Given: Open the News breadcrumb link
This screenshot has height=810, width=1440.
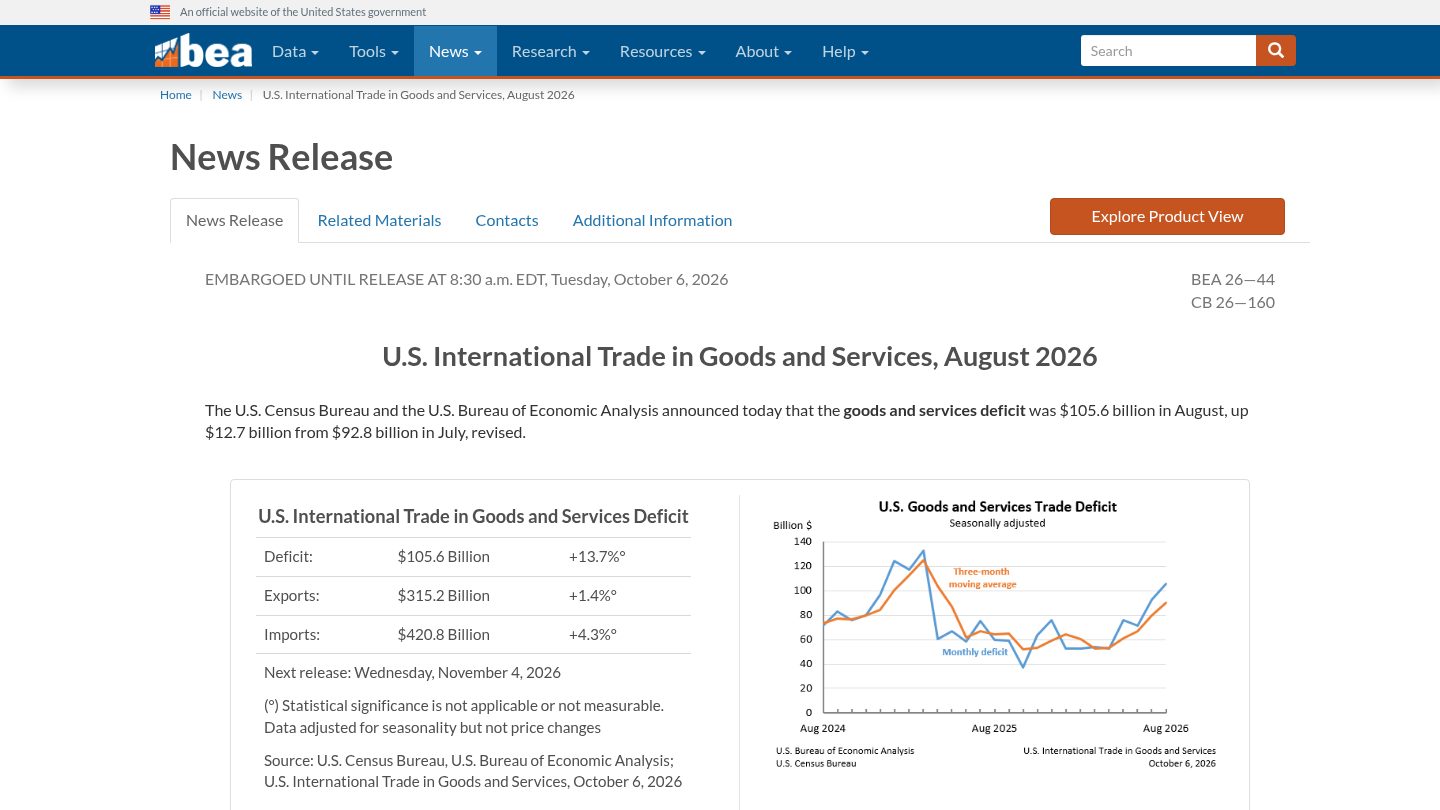Looking at the screenshot, I should 227,95.
